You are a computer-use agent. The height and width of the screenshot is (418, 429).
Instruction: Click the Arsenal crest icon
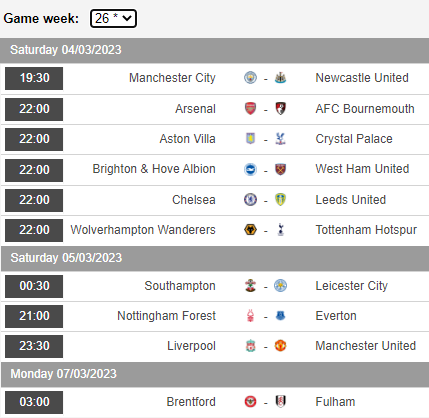tap(250, 109)
